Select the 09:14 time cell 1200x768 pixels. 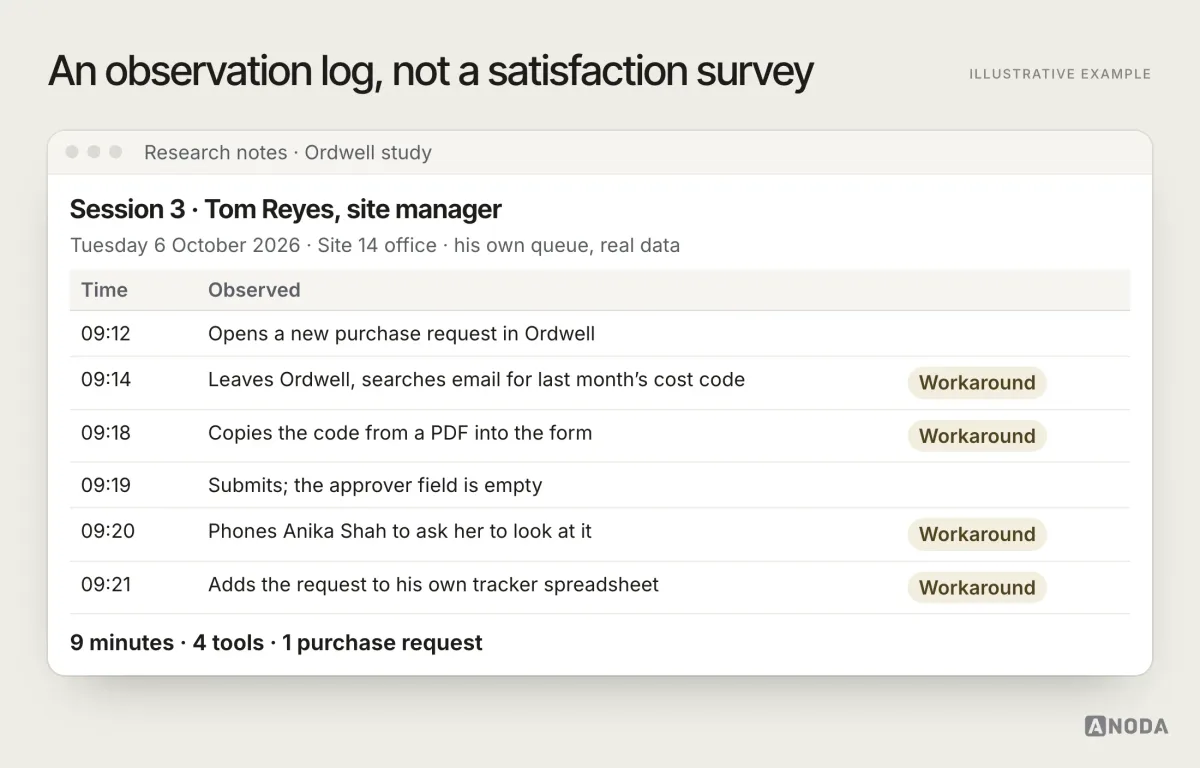[106, 379]
